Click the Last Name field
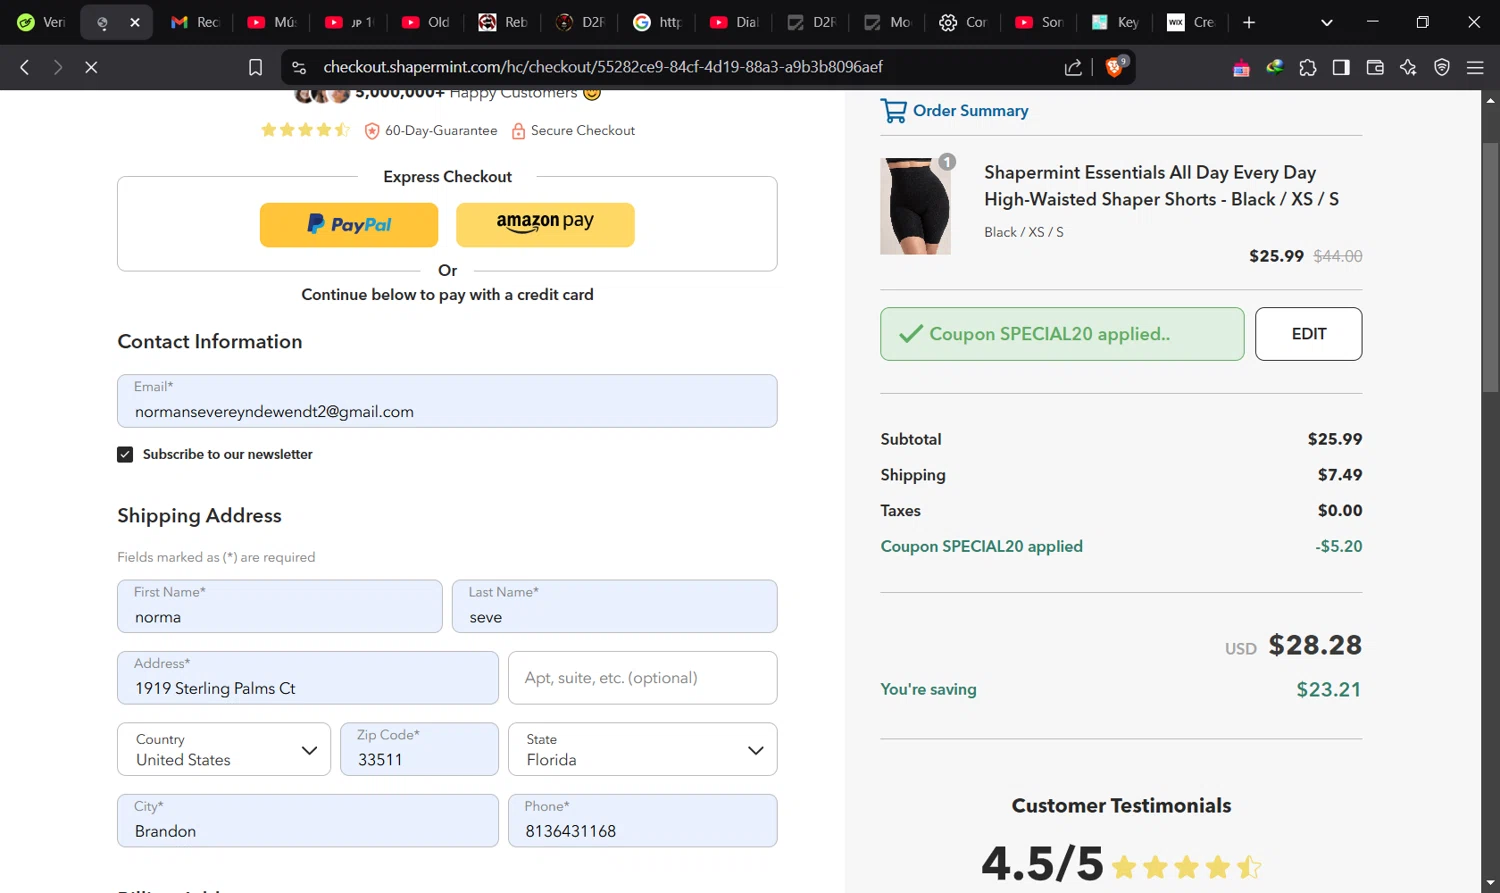 click(615, 606)
